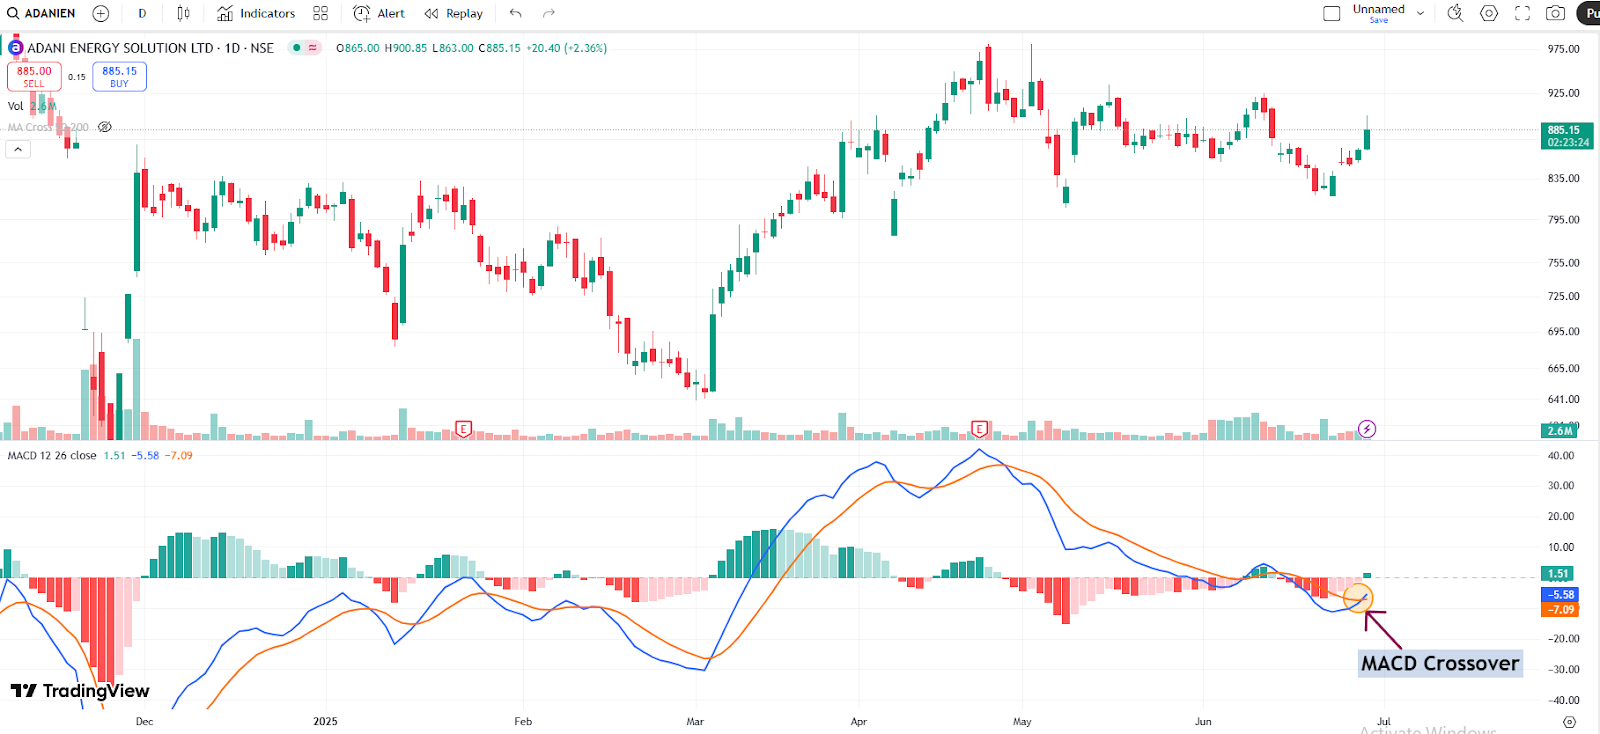1600x734 pixels.
Task: Click the +20.40 (+2.36%) change value
Action: coord(567,48)
